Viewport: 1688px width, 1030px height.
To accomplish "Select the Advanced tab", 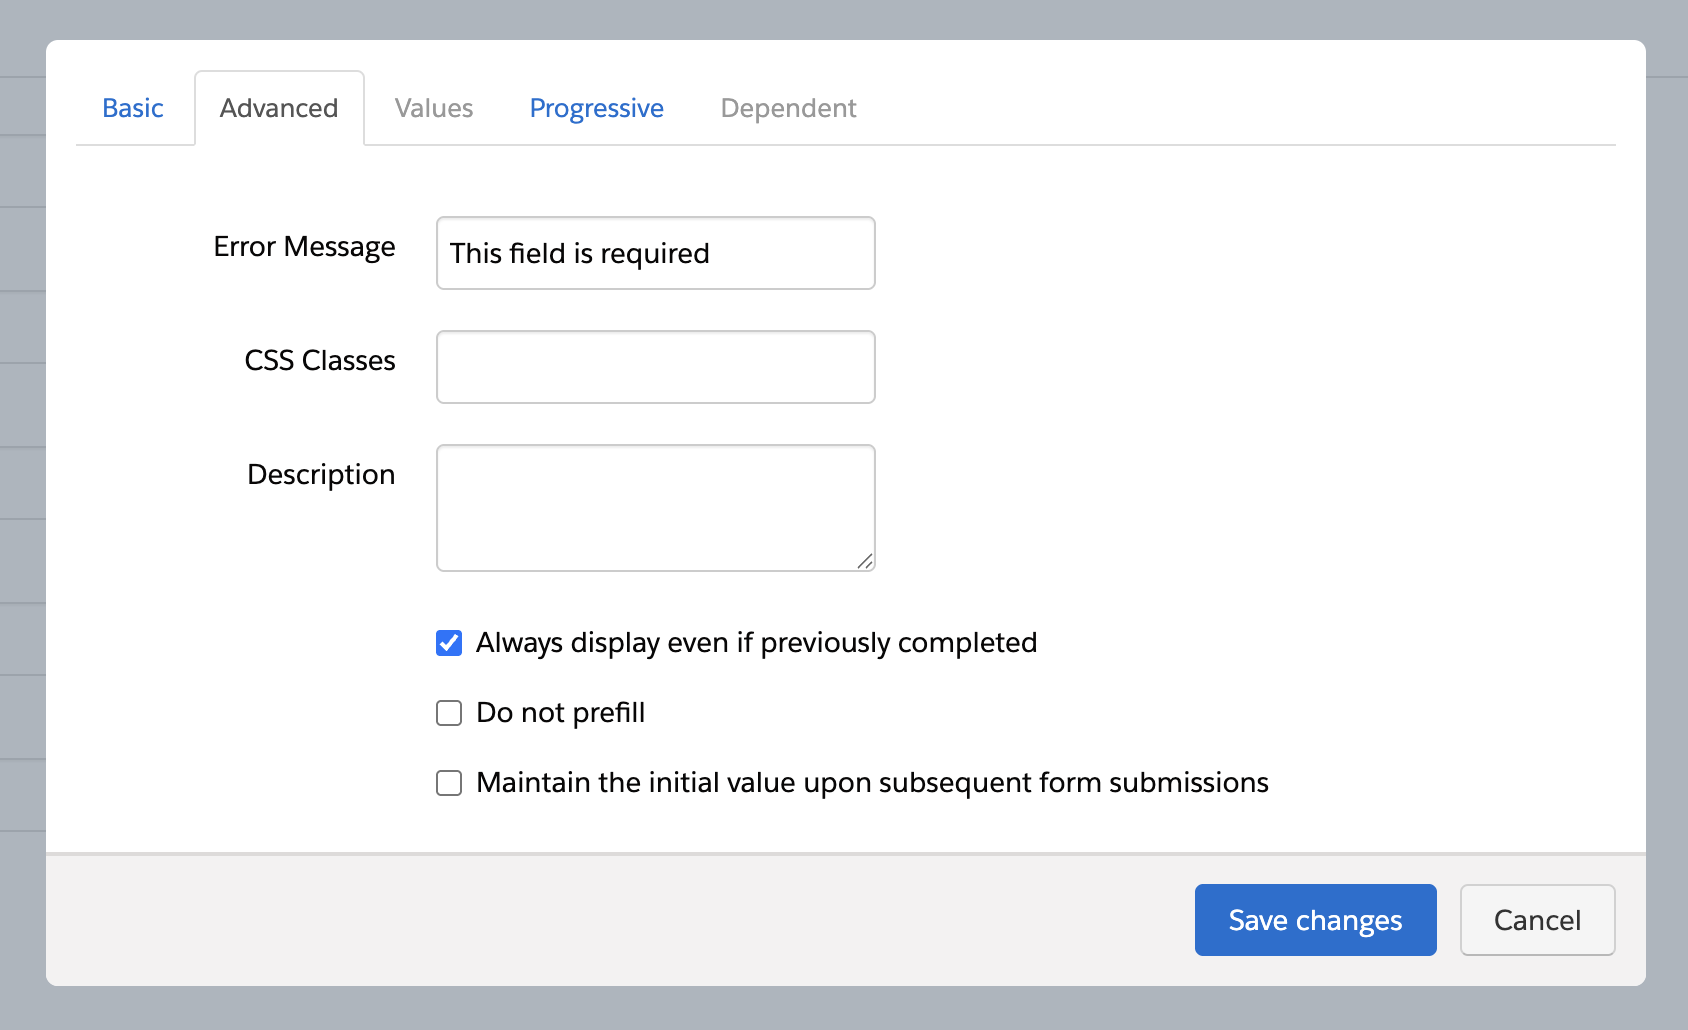I will coord(279,108).
